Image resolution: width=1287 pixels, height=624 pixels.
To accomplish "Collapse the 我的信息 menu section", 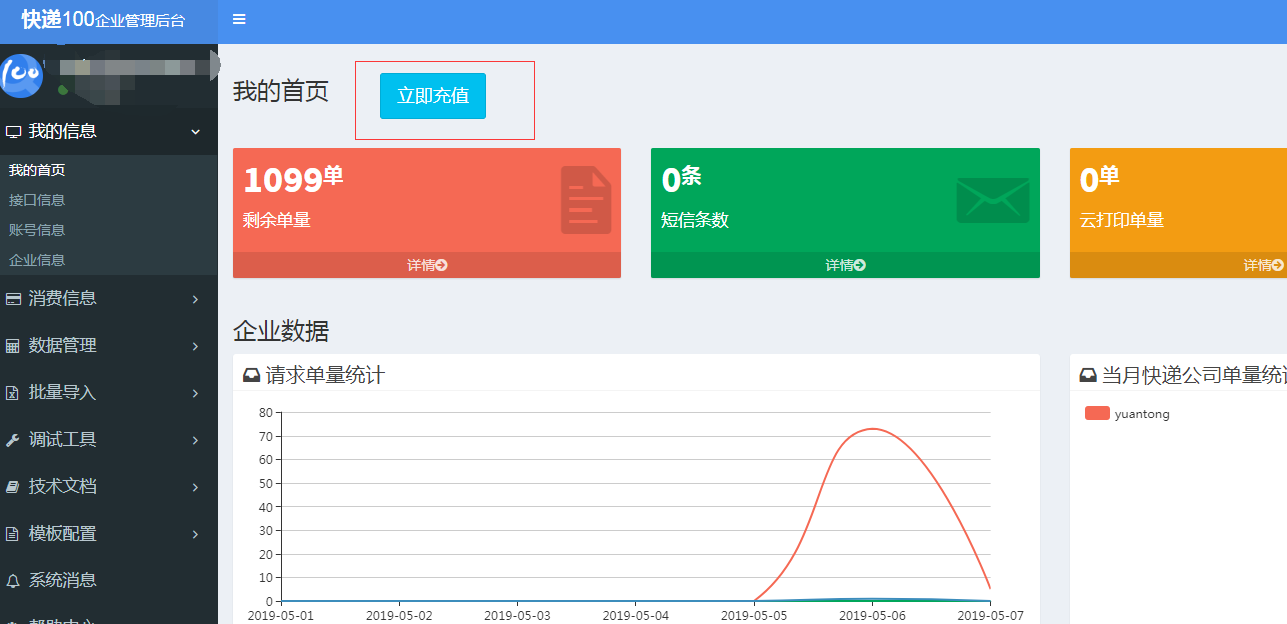I will pos(195,132).
